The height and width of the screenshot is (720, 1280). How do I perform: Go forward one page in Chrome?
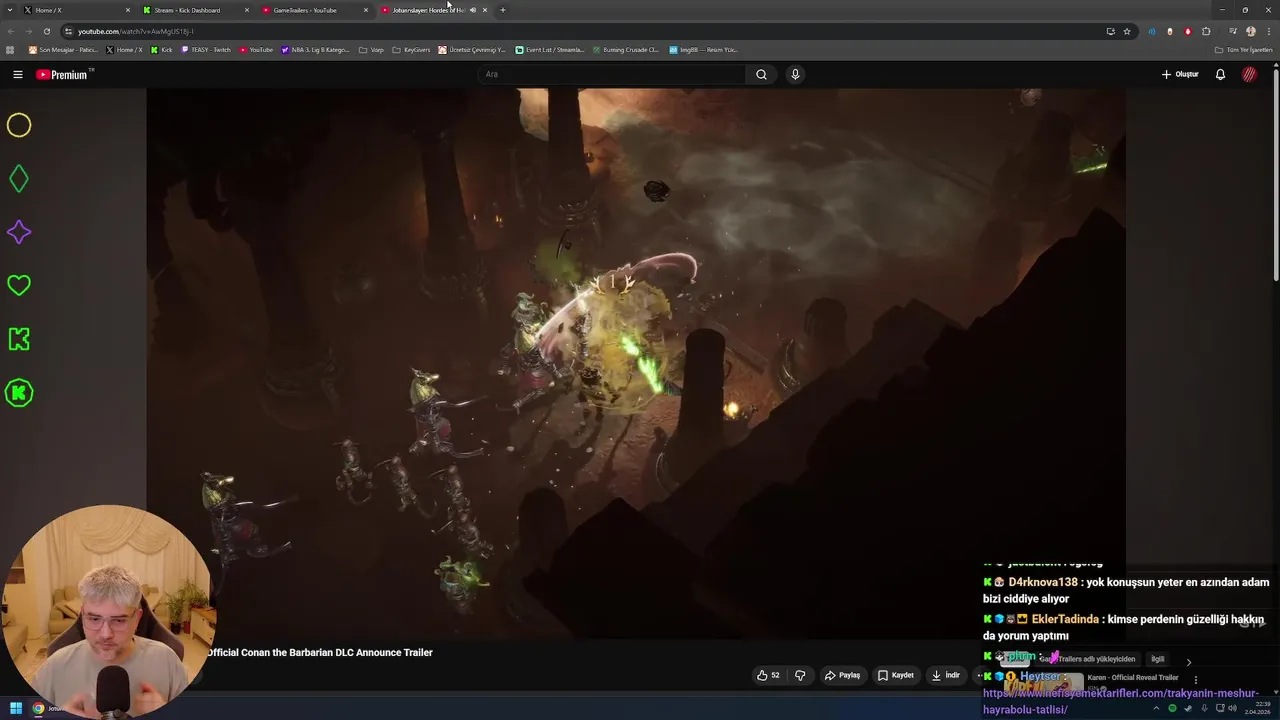(28, 31)
